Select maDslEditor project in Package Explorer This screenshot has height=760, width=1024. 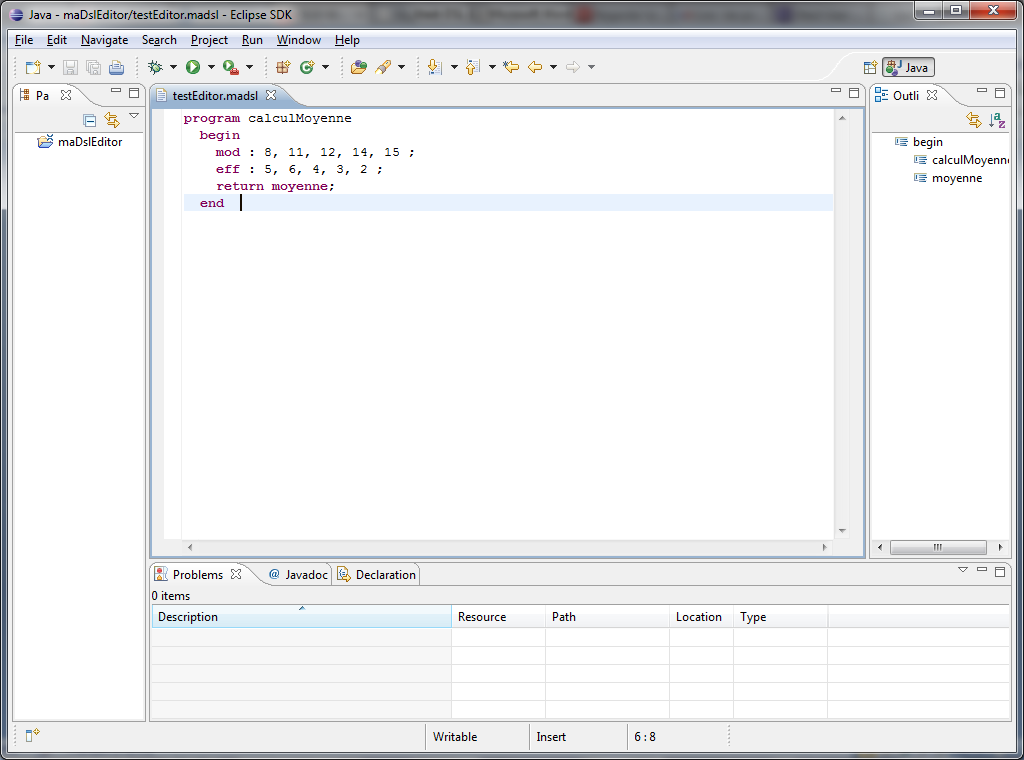pyautogui.click(x=89, y=142)
